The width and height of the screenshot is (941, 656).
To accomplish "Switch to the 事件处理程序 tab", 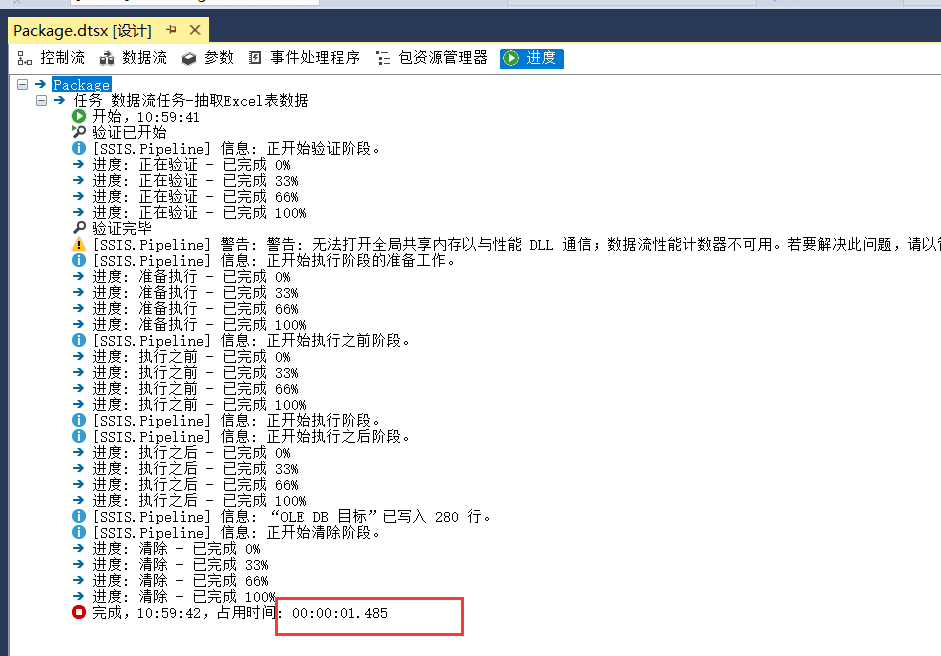I will tap(304, 58).
